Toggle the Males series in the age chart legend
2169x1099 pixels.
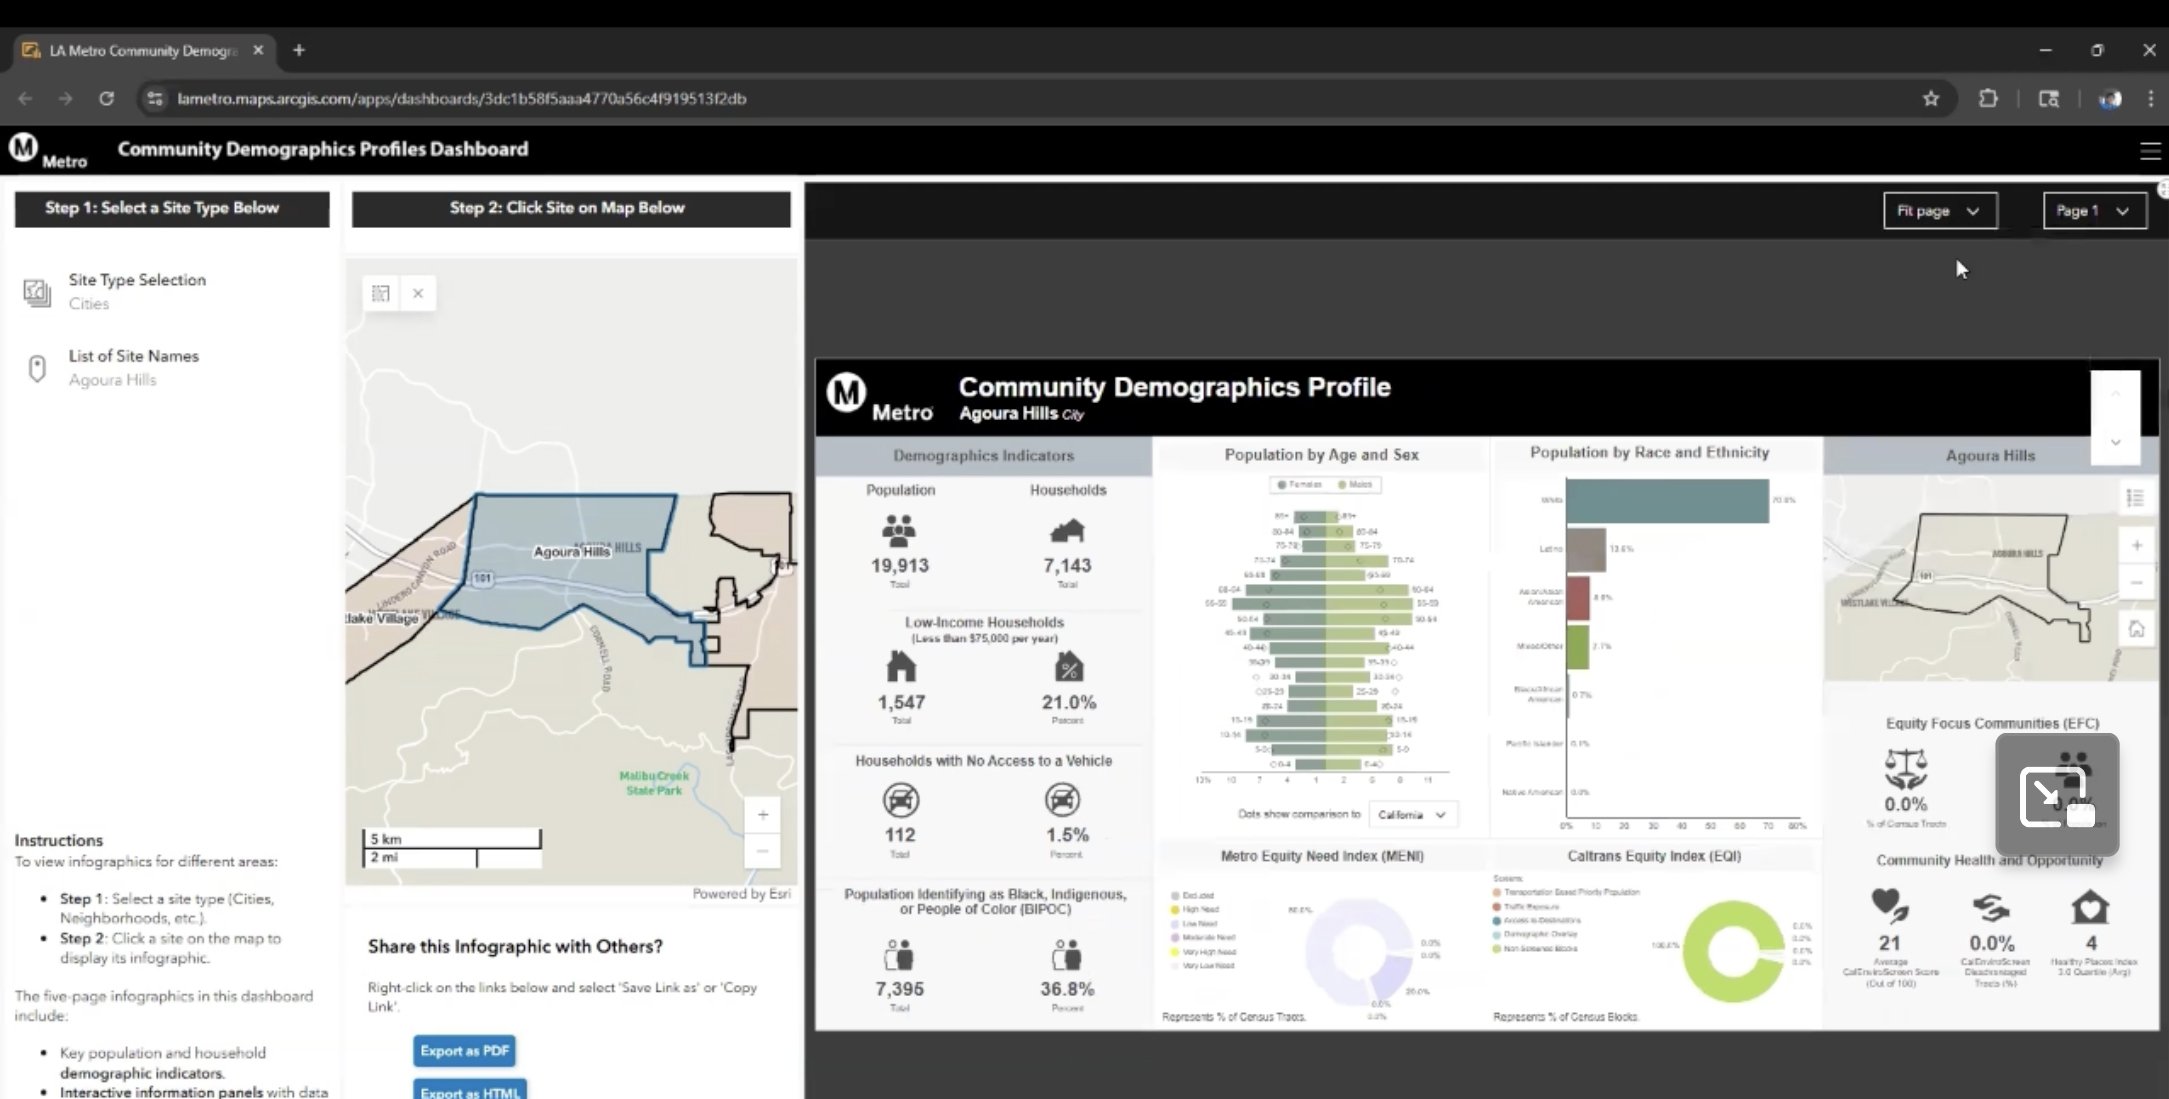1354,484
